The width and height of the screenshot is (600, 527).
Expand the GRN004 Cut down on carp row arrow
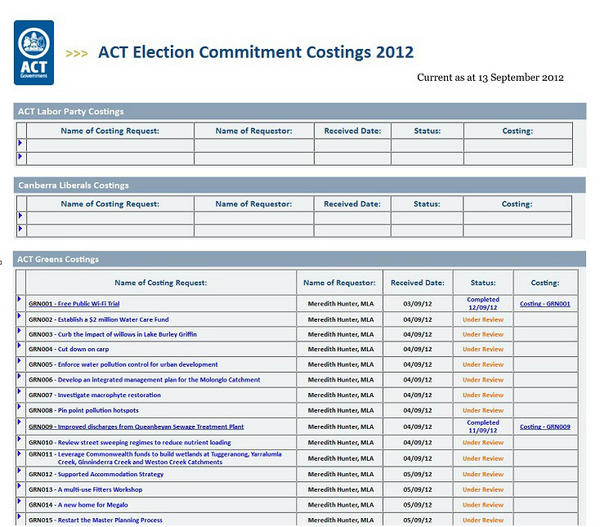point(20,345)
